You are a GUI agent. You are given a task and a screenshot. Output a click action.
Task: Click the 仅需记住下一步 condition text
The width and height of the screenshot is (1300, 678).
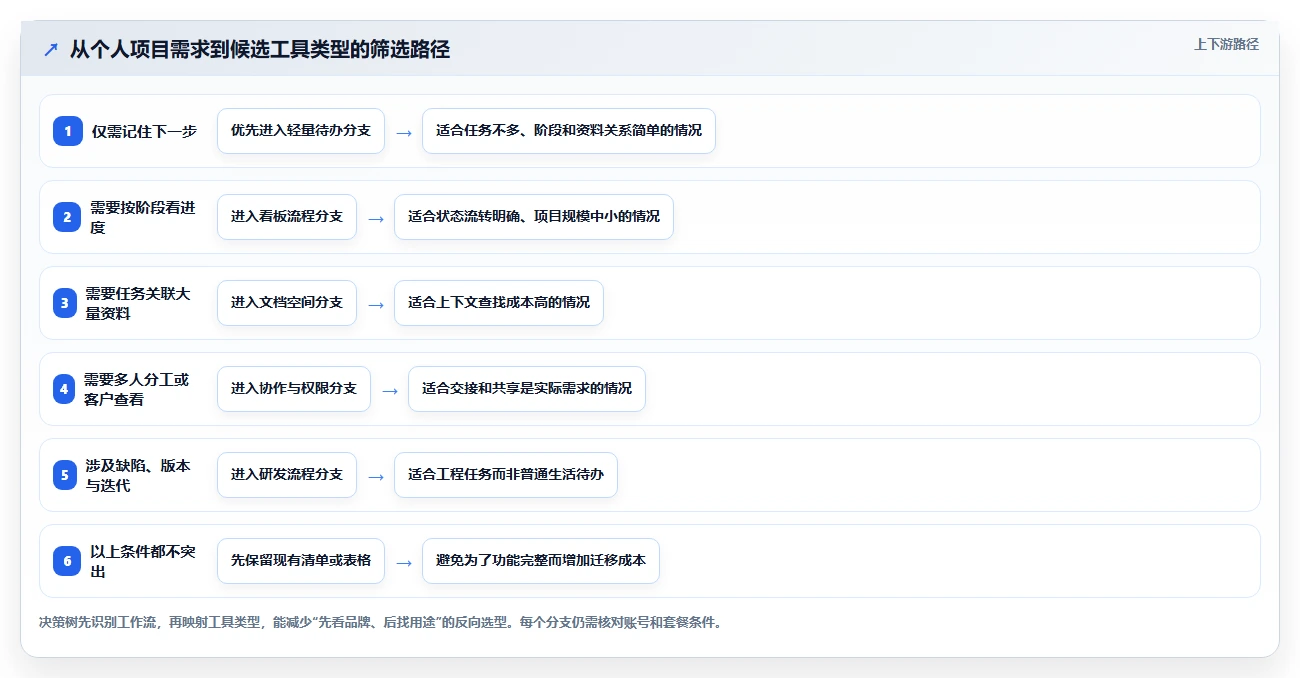[144, 131]
